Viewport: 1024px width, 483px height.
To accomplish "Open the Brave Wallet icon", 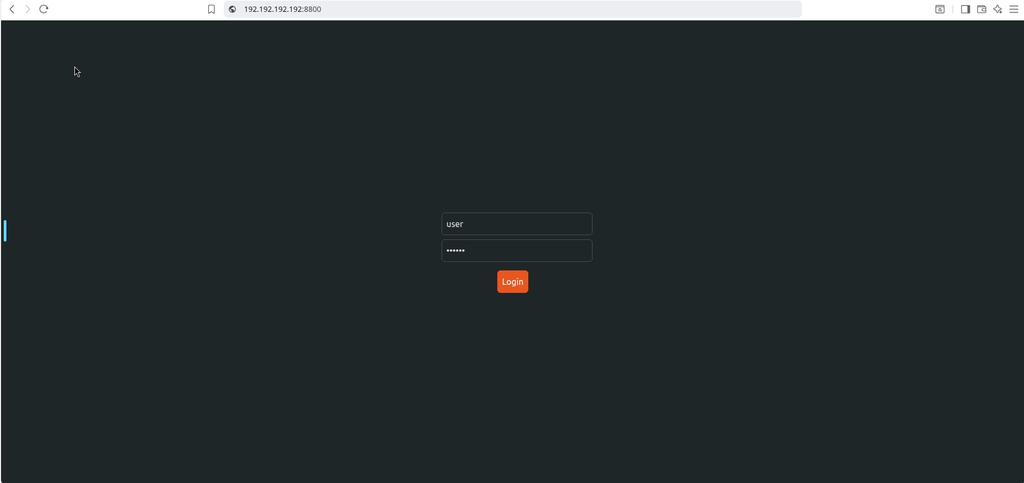I will [x=982, y=9].
